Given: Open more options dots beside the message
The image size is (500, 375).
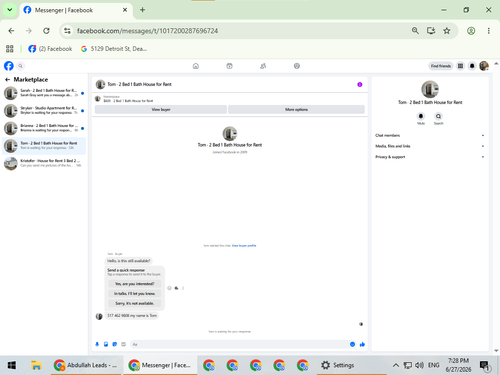Looking at the screenshot, I should tap(183, 288).
